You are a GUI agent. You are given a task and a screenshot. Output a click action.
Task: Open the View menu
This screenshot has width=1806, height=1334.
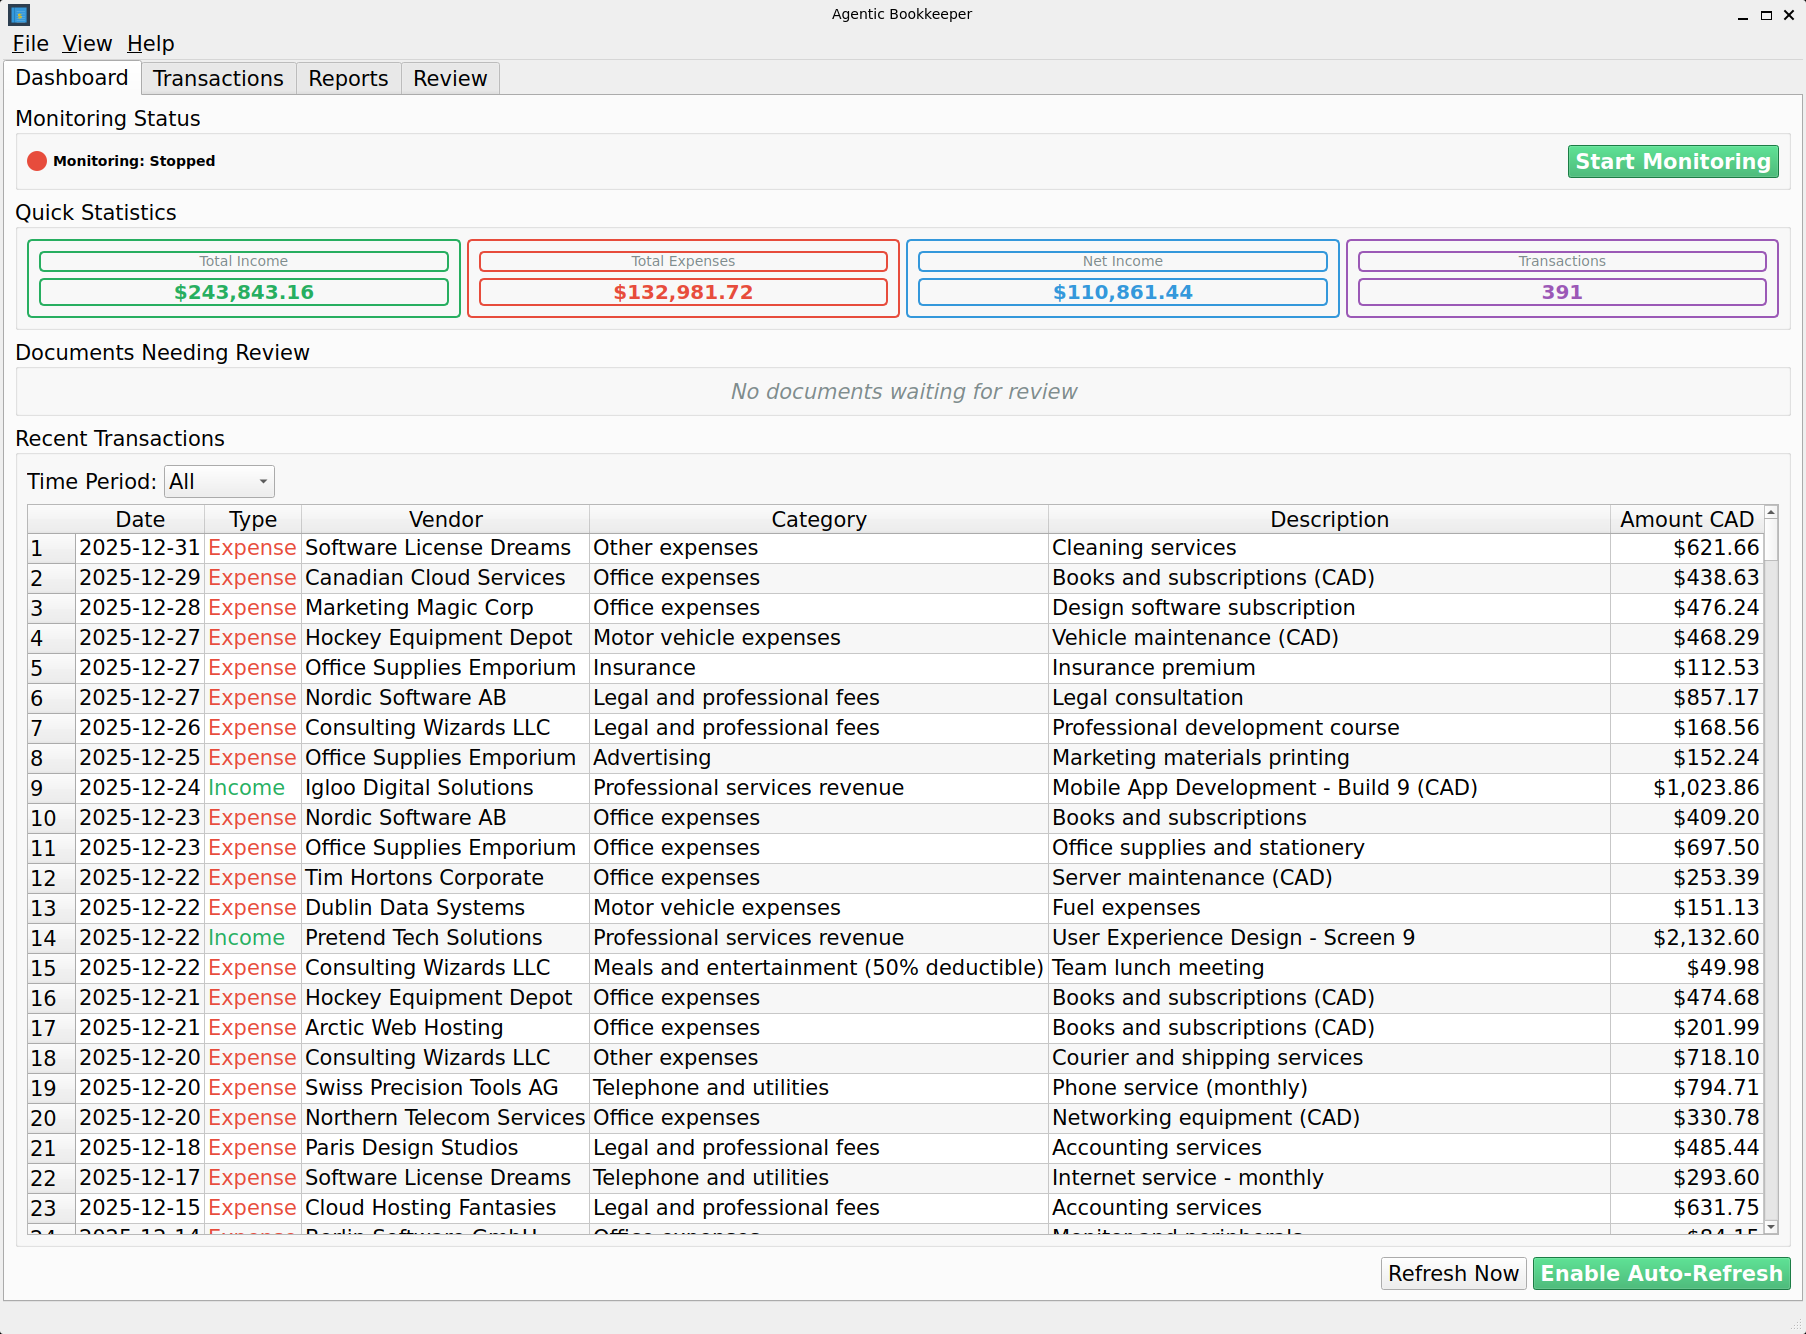(x=87, y=43)
